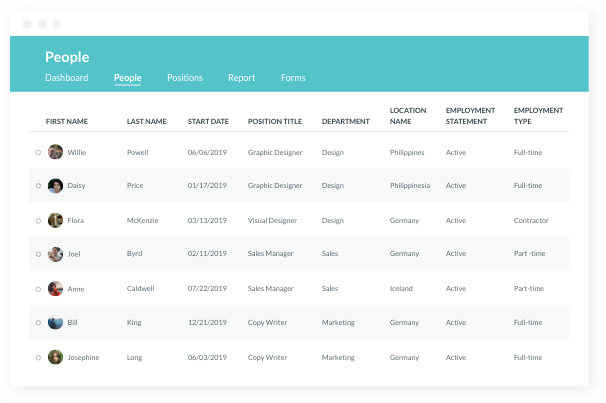This screenshot has width=606, height=403.
Task: Click the last name "Long"
Action: coord(134,358)
